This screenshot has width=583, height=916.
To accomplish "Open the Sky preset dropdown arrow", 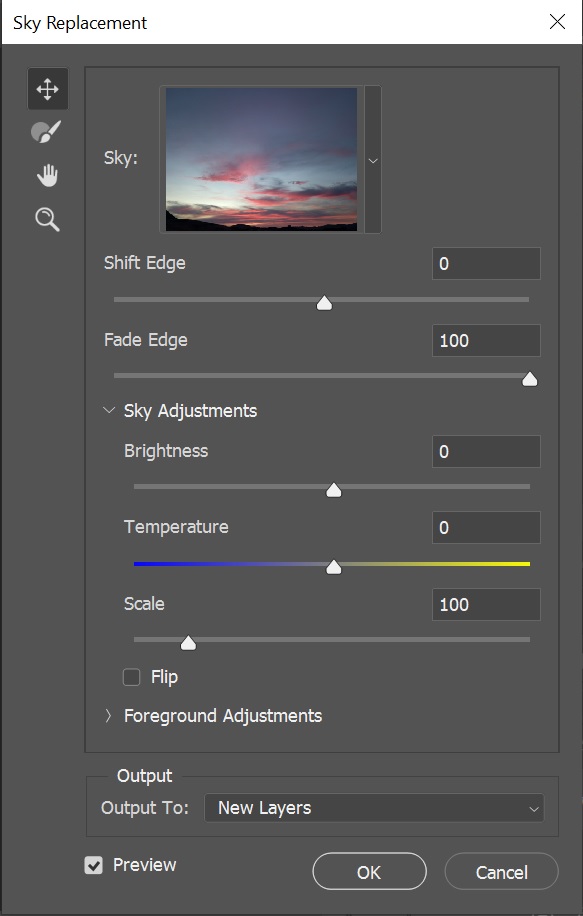I will [373, 160].
